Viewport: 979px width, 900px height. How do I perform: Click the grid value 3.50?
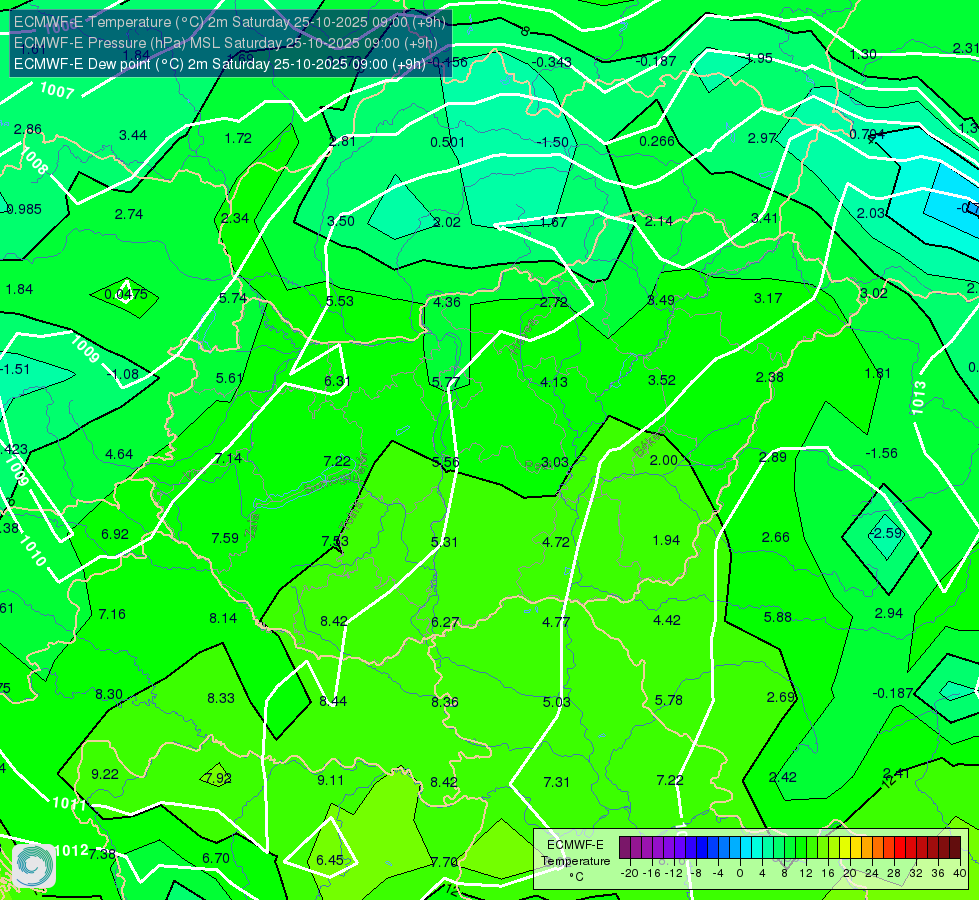(x=341, y=221)
